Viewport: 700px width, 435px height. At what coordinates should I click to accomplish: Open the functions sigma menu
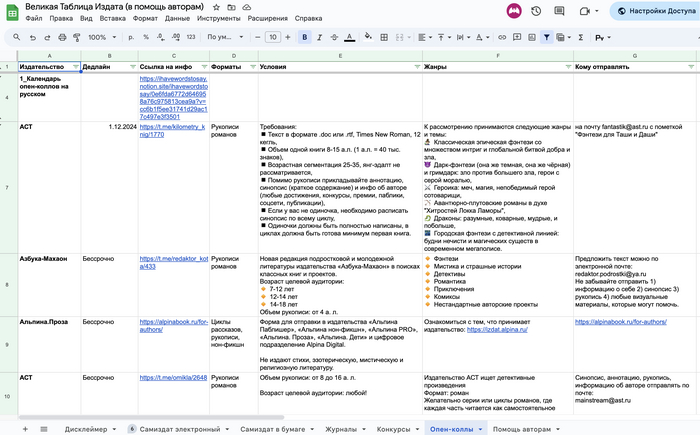(581, 38)
